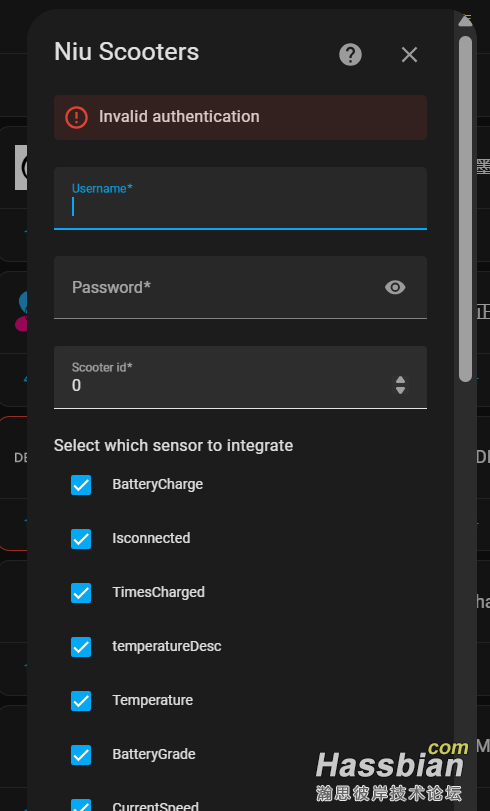Click the Invalid authentication alert banner
Viewport: 490px width, 811px height.
240,117
